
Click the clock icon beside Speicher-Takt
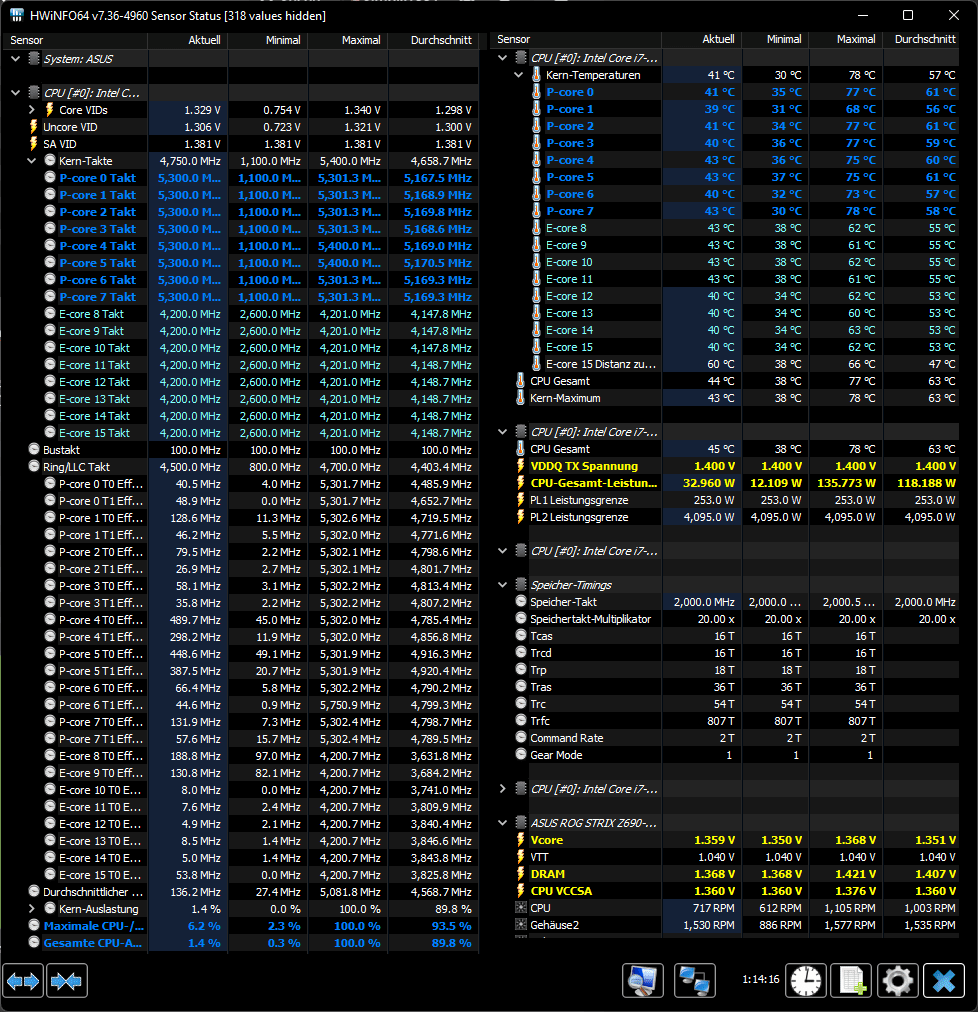pyautogui.click(x=521, y=602)
